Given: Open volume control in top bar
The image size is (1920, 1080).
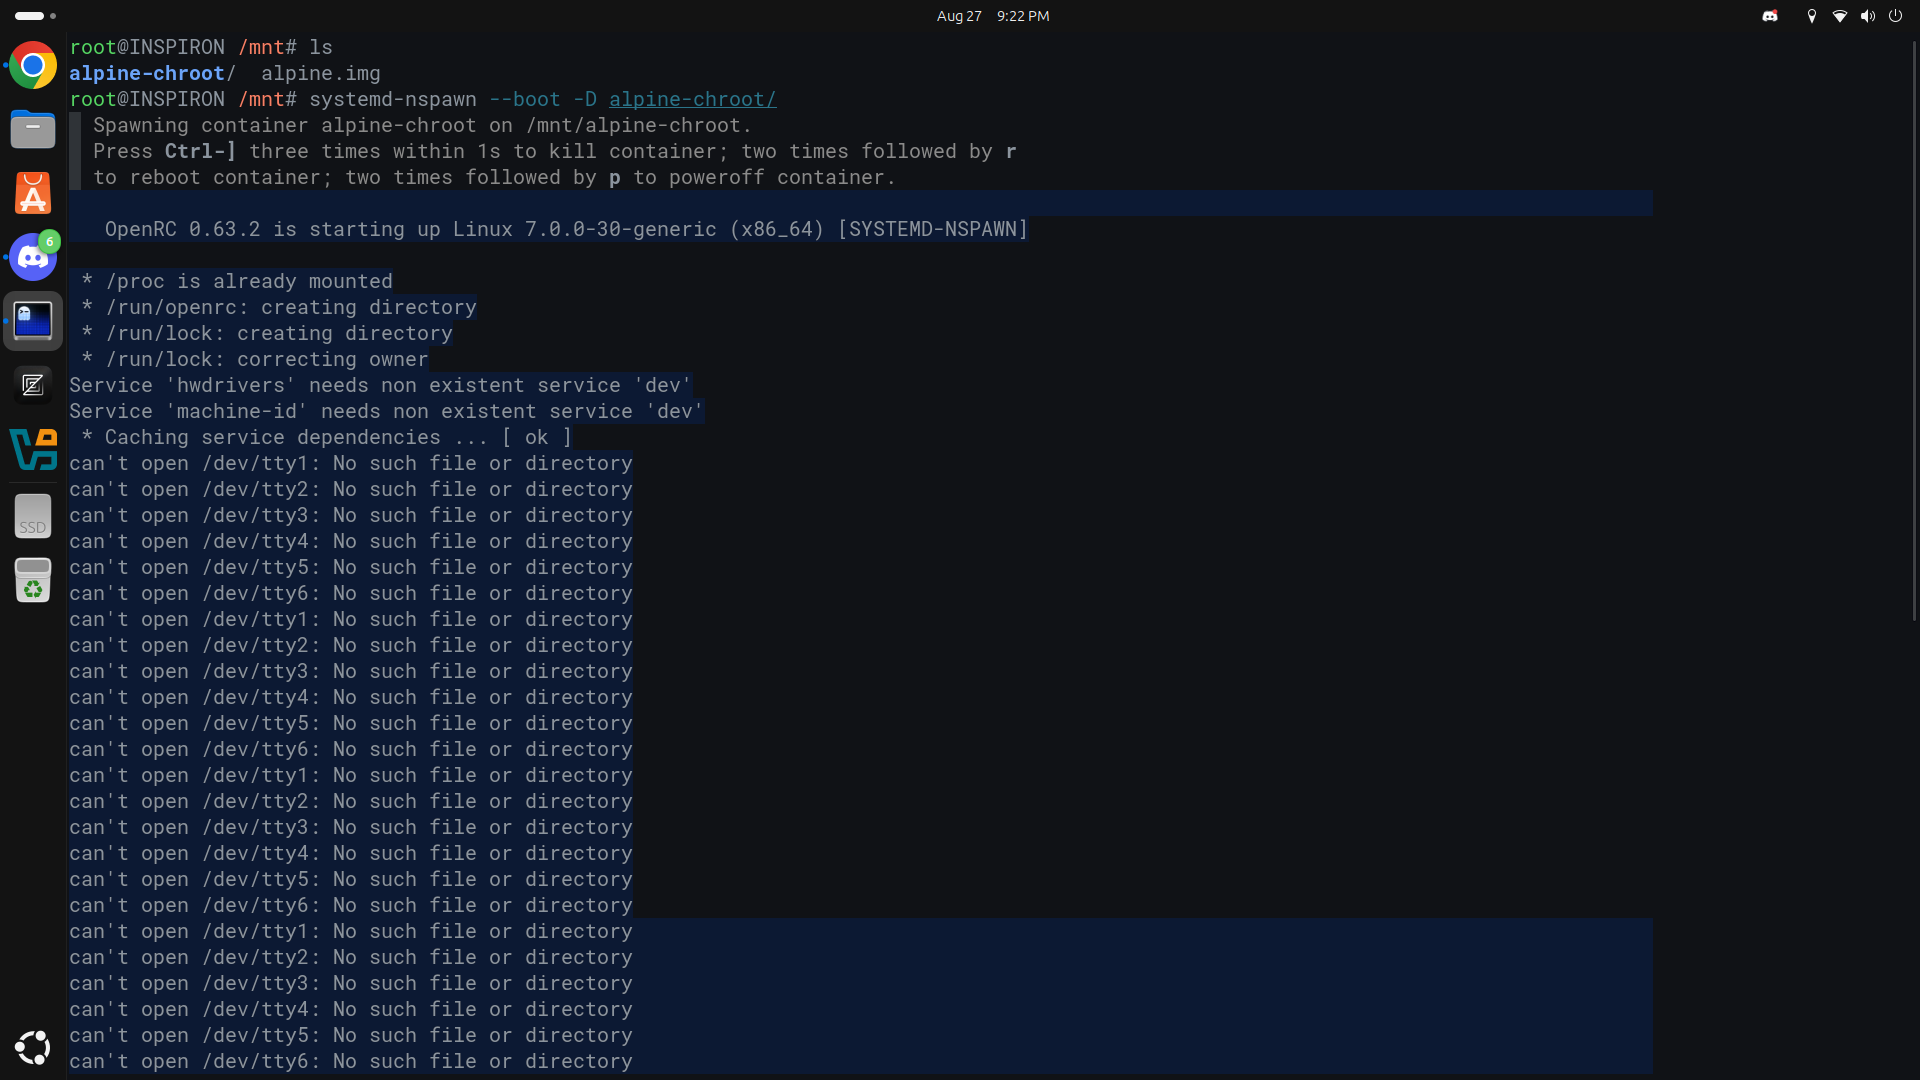Looking at the screenshot, I should coord(1868,16).
